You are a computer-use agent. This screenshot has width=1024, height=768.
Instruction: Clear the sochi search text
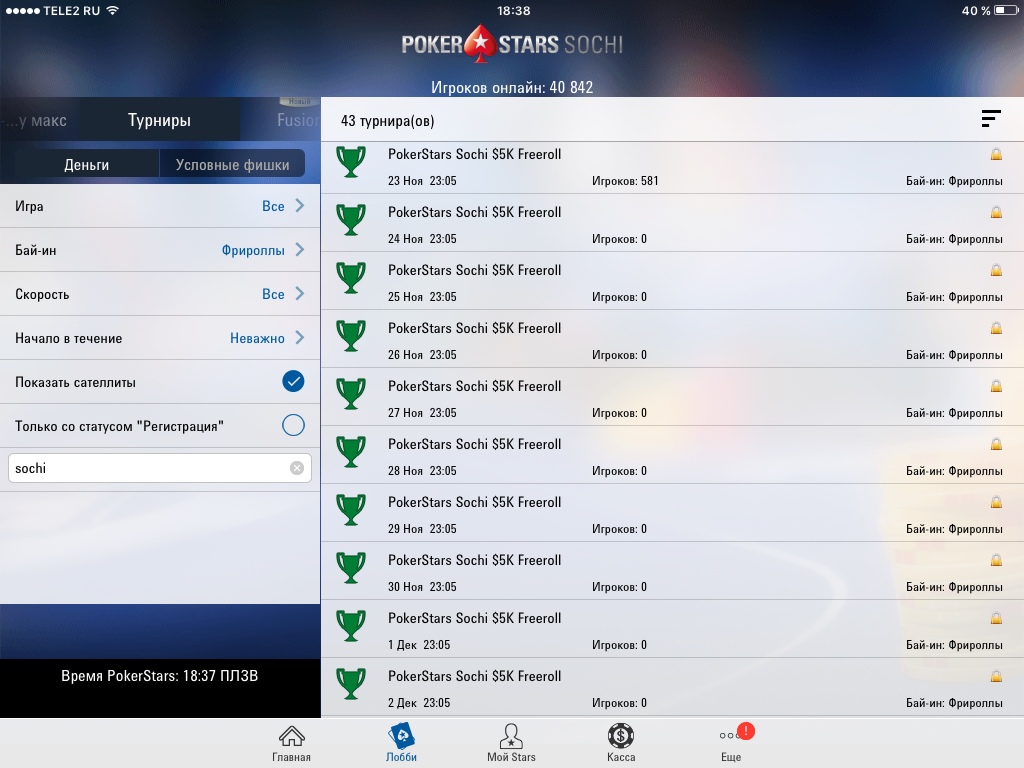coord(296,468)
